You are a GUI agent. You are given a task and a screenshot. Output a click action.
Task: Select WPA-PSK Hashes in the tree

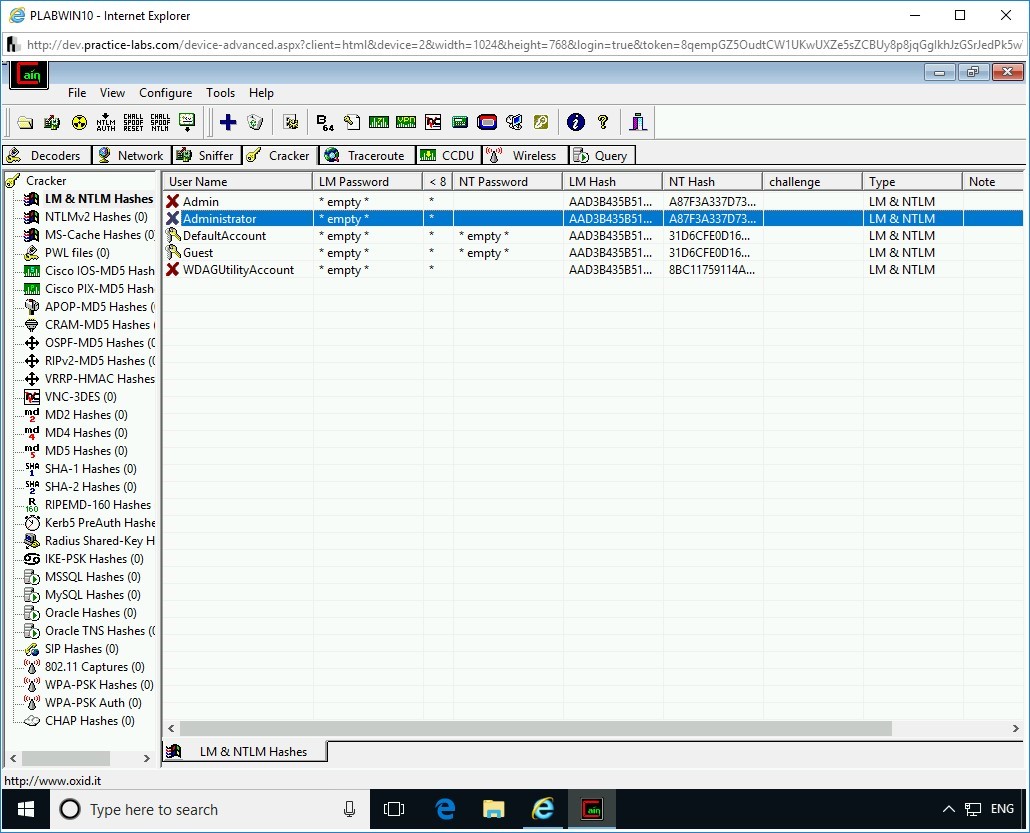(98, 685)
